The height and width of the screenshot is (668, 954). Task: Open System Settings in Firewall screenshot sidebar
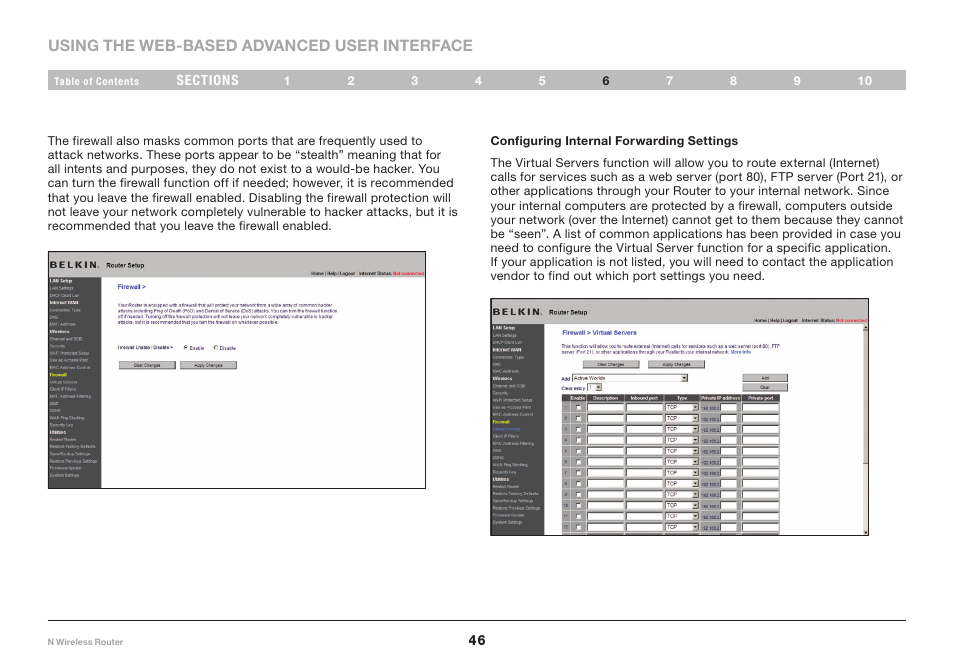point(64,475)
